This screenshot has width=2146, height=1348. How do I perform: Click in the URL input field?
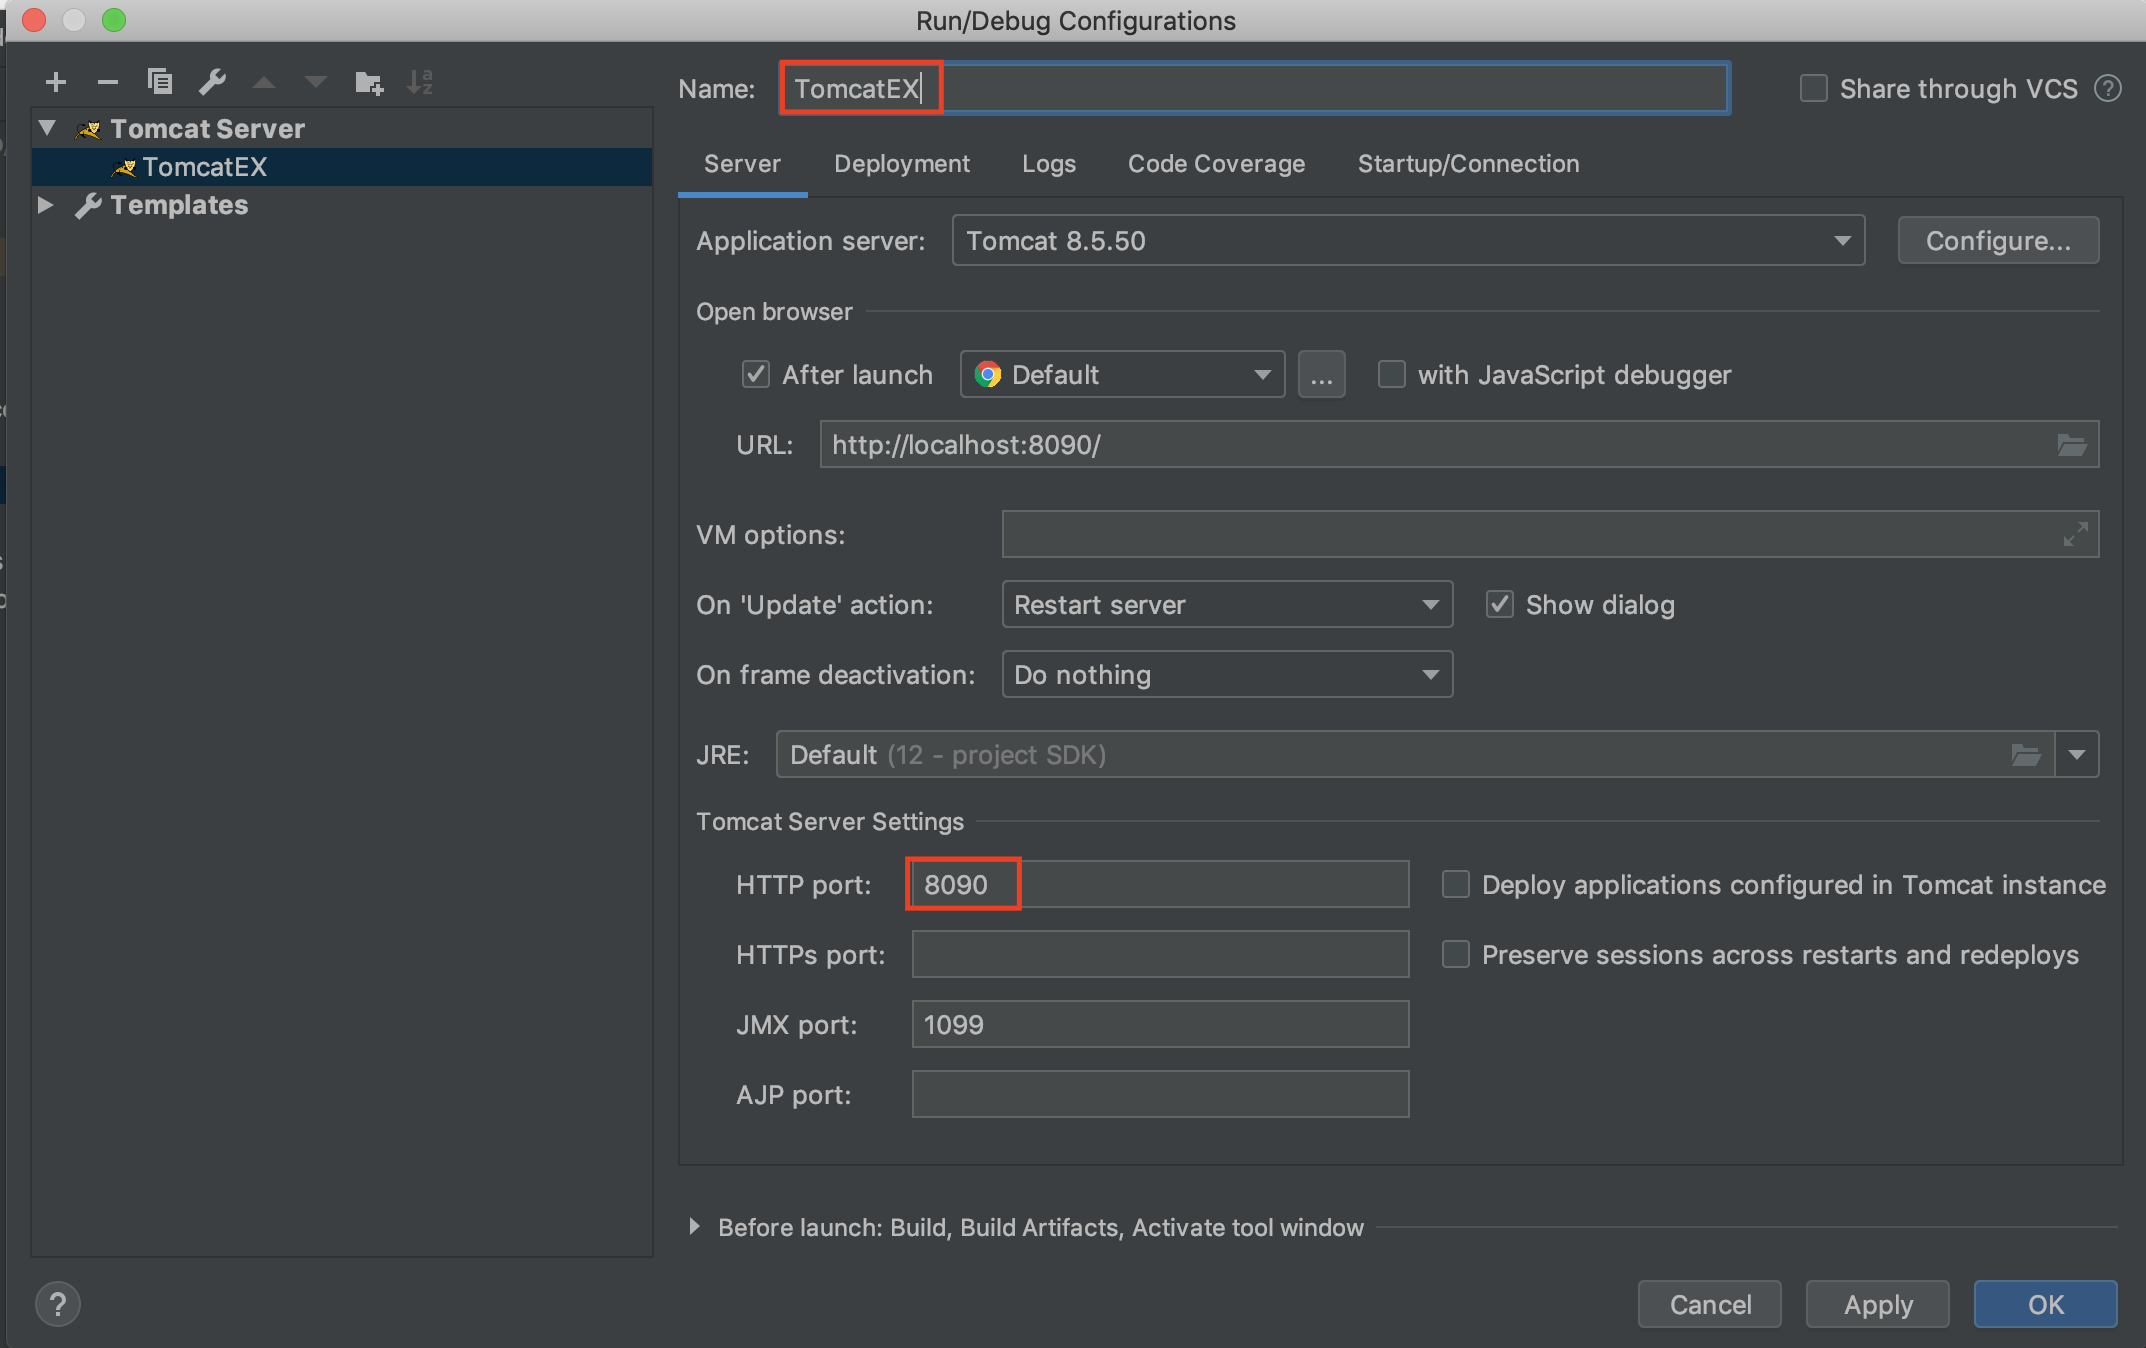coord(1459,445)
